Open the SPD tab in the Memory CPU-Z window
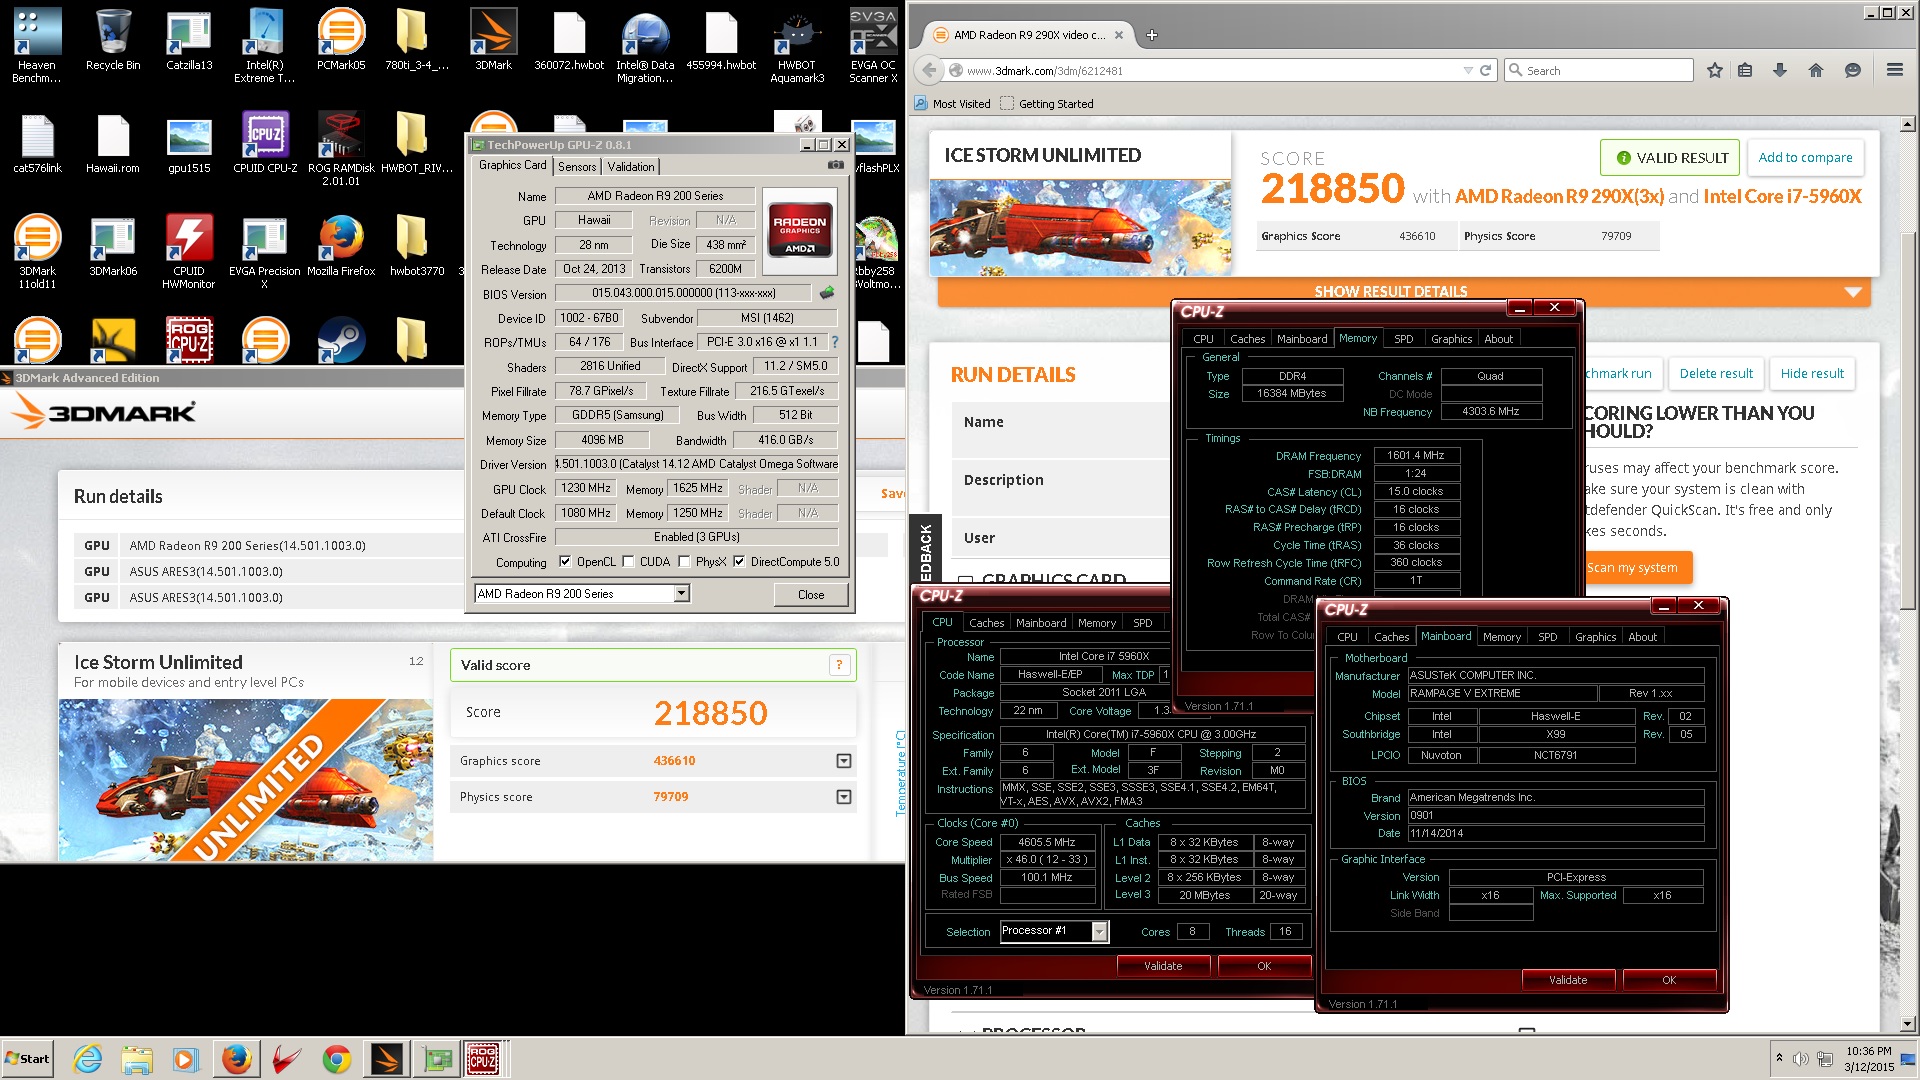 [x=1403, y=339]
